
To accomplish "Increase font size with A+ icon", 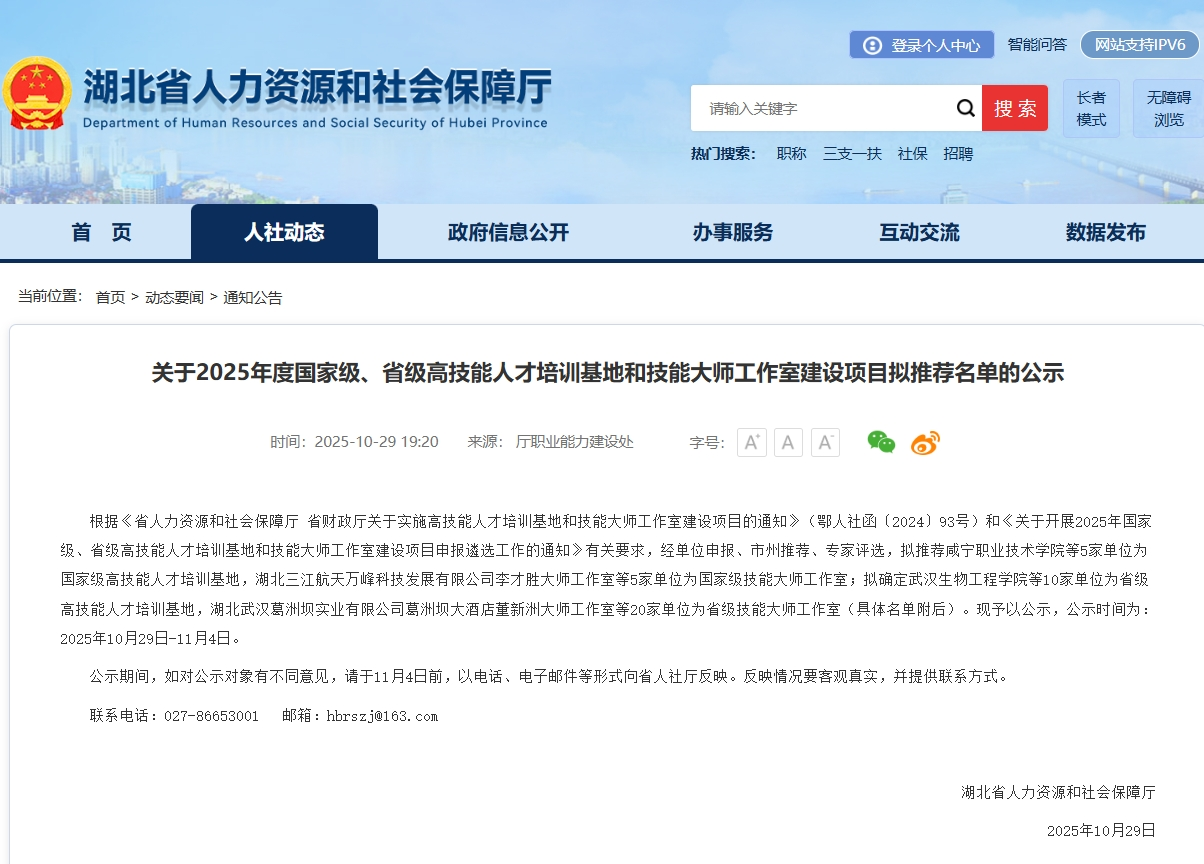I will point(751,442).
